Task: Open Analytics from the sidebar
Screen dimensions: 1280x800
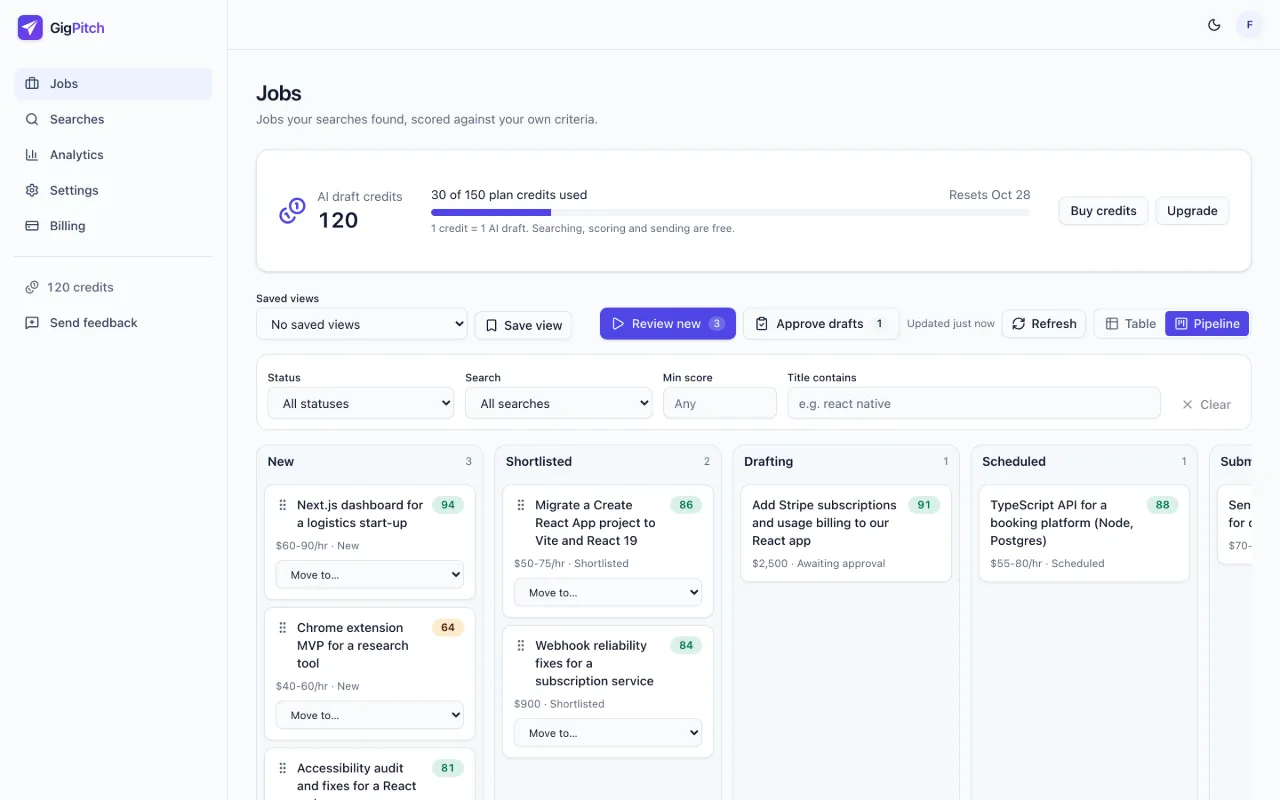Action: pos(113,155)
